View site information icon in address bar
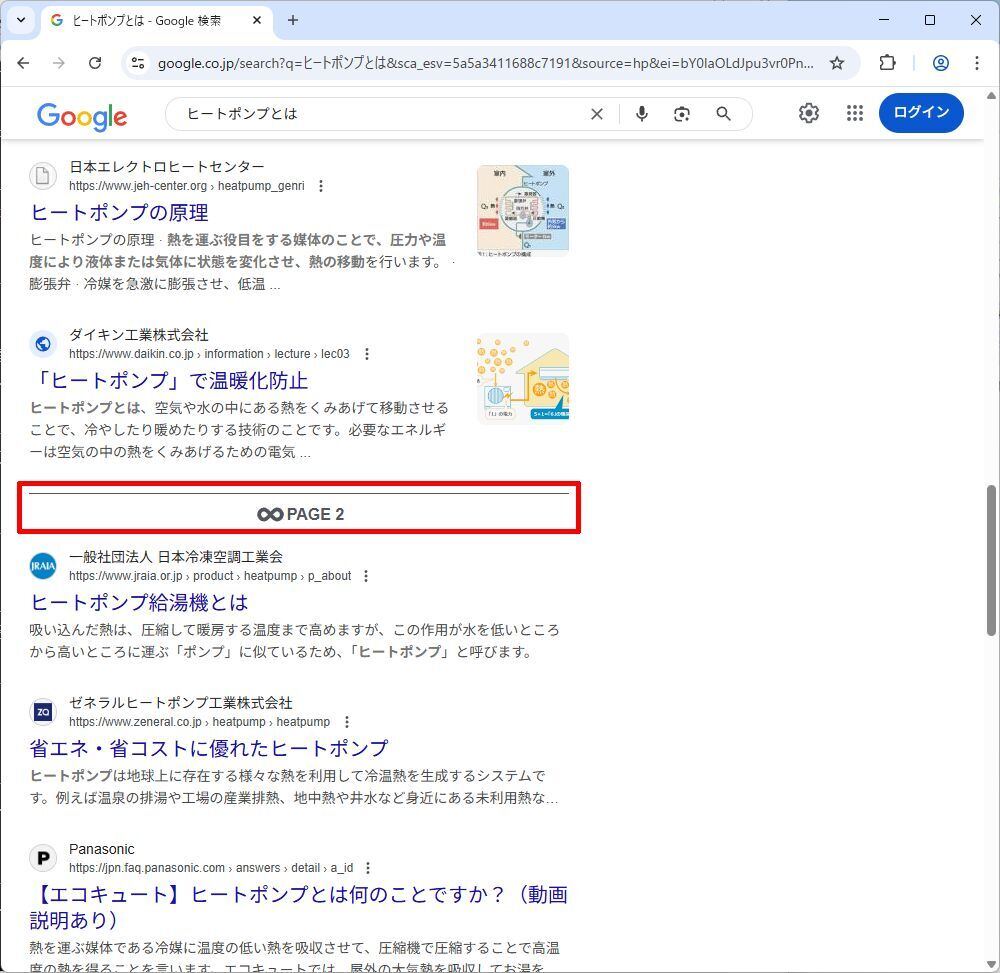This screenshot has width=1000, height=973. click(138, 62)
